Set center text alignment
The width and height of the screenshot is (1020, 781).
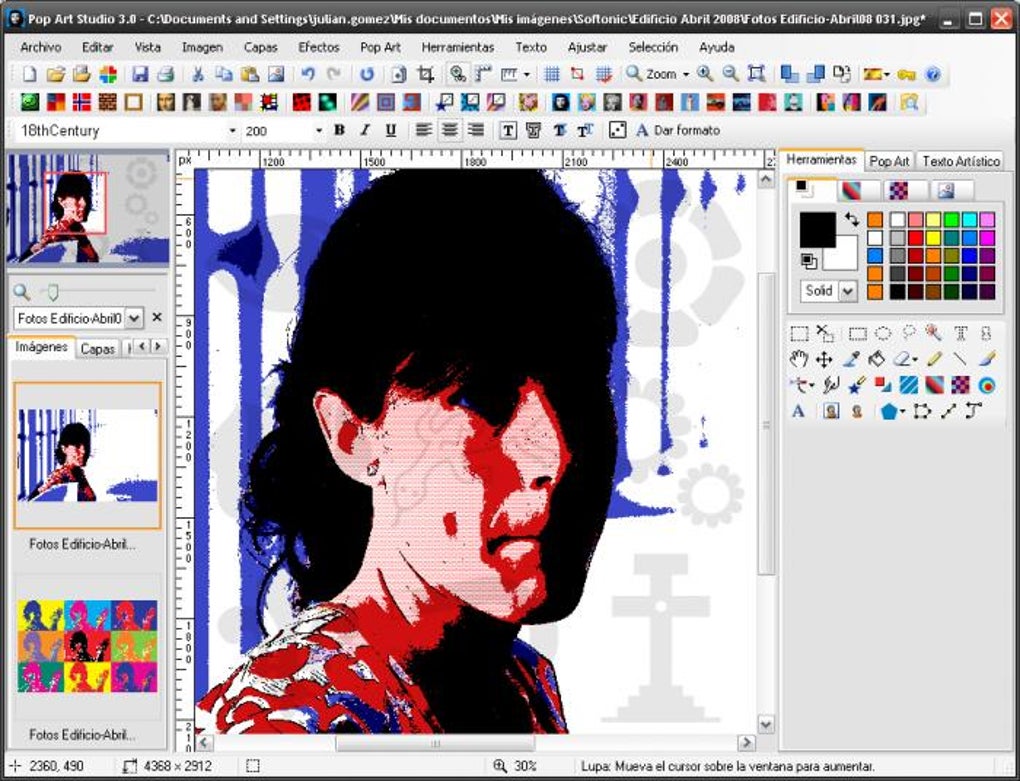(x=450, y=130)
